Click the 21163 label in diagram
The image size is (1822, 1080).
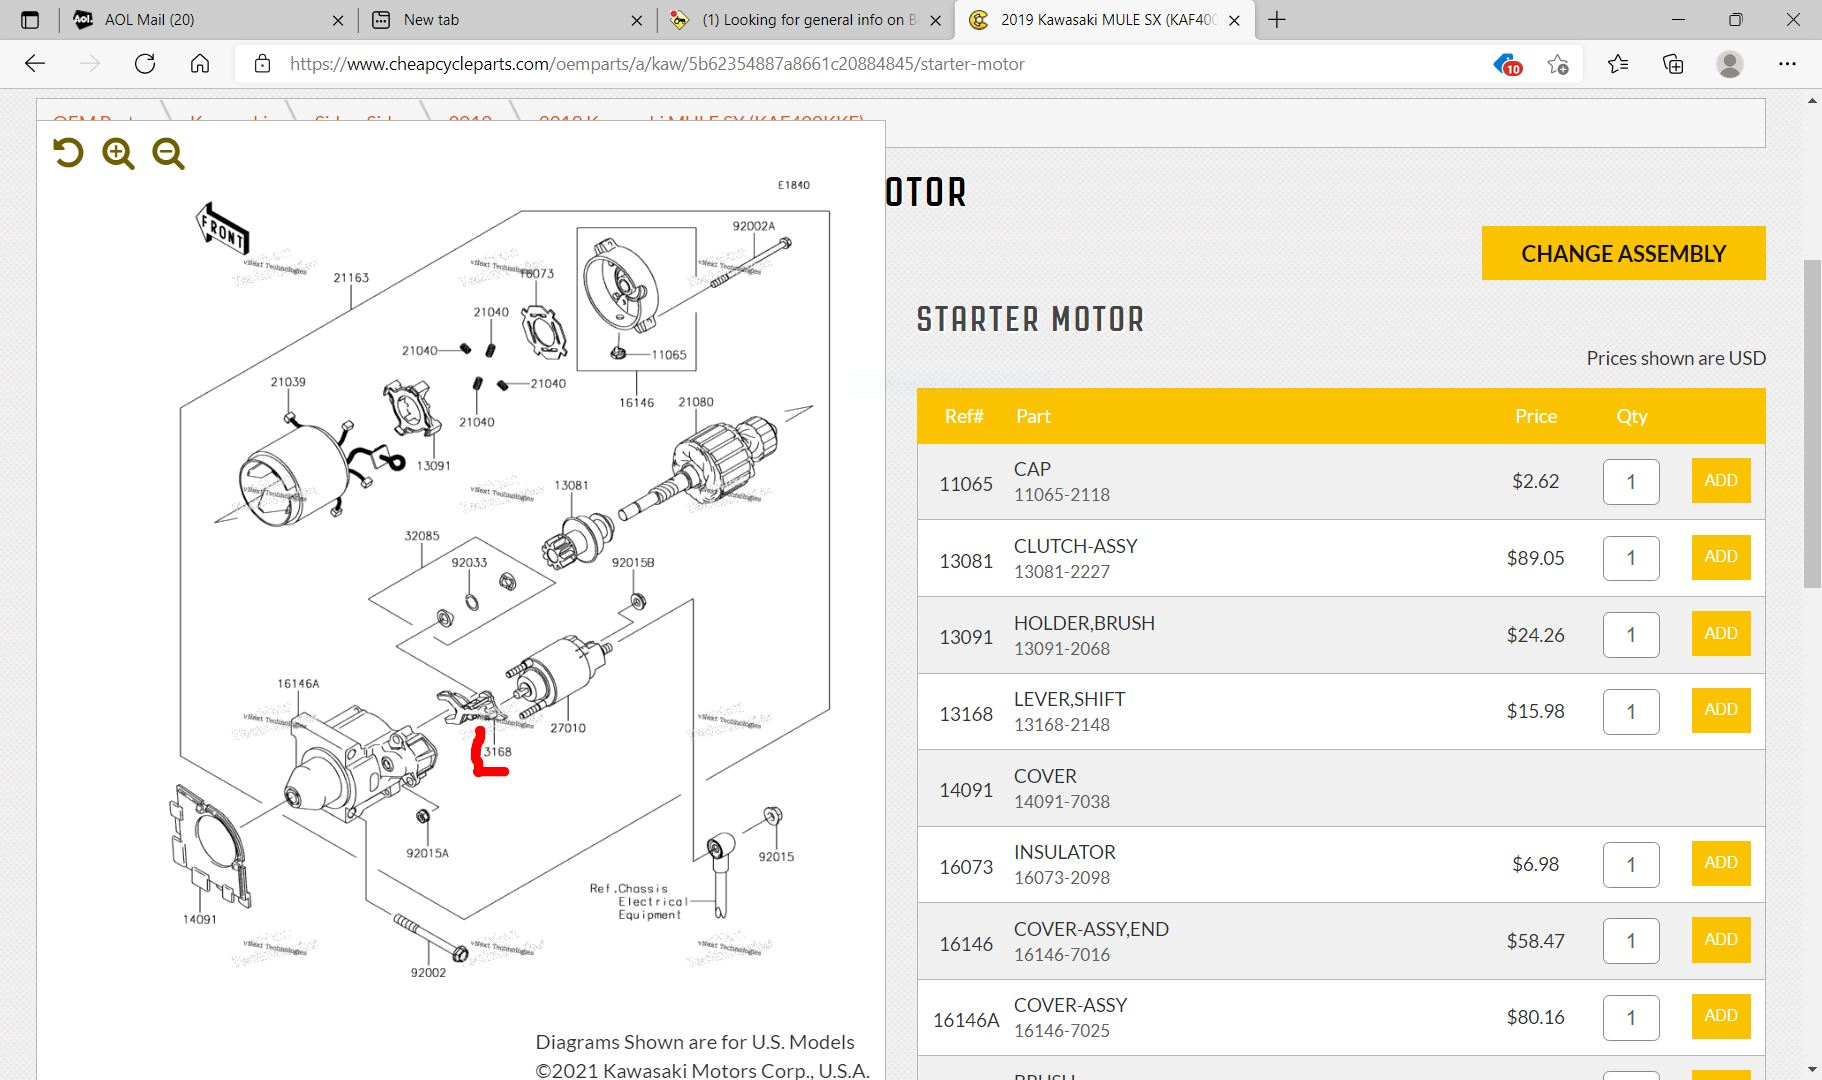[351, 278]
